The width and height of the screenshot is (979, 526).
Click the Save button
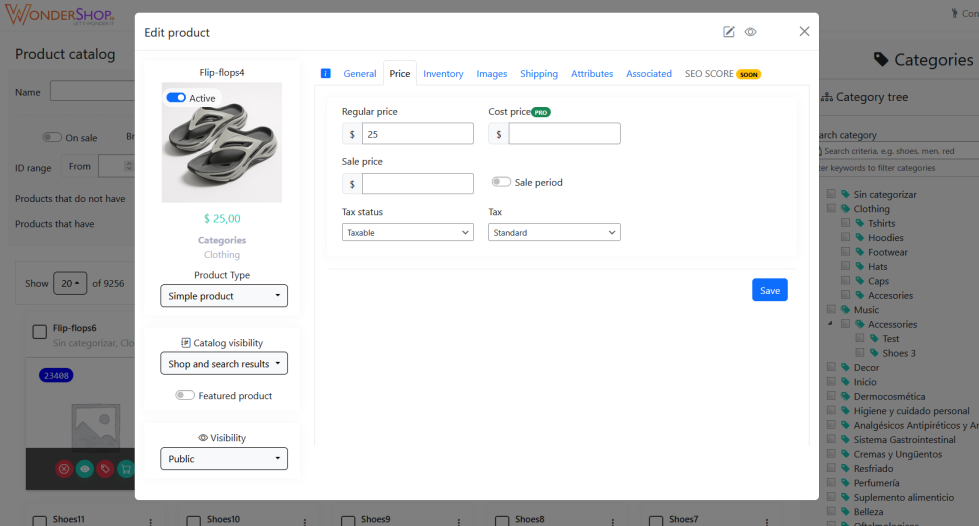point(769,290)
